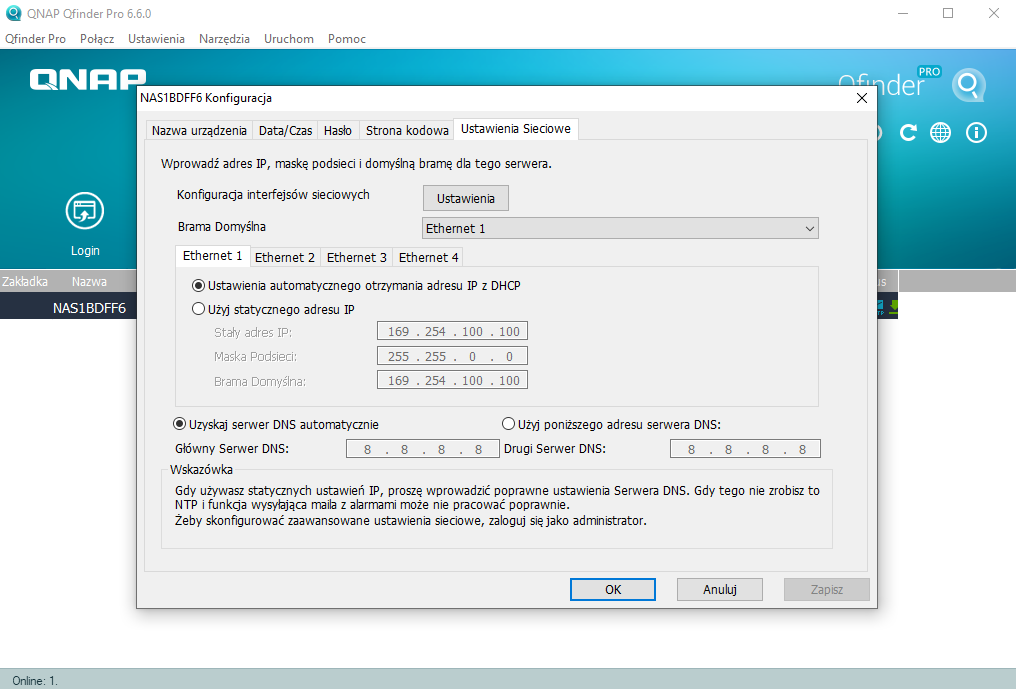This screenshot has height=689, width=1016.
Task: Open the Narzędzia menu
Action: (x=224, y=39)
